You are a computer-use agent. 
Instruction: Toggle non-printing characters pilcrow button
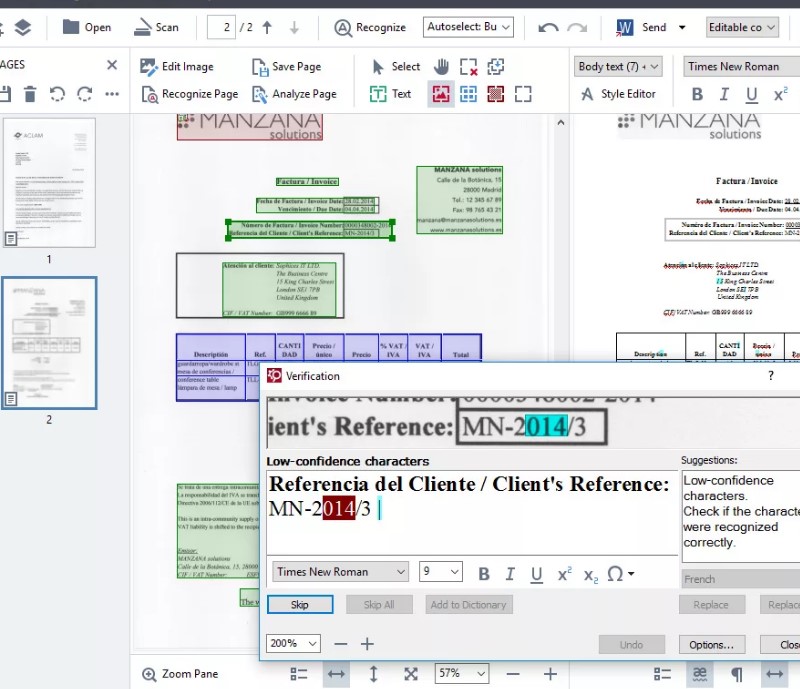(x=737, y=674)
